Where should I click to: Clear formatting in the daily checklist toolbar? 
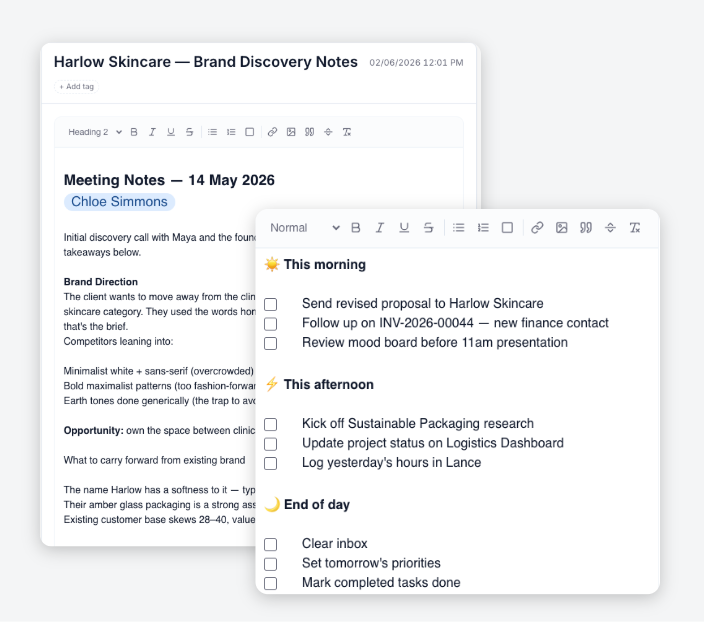click(x=634, y=228)
